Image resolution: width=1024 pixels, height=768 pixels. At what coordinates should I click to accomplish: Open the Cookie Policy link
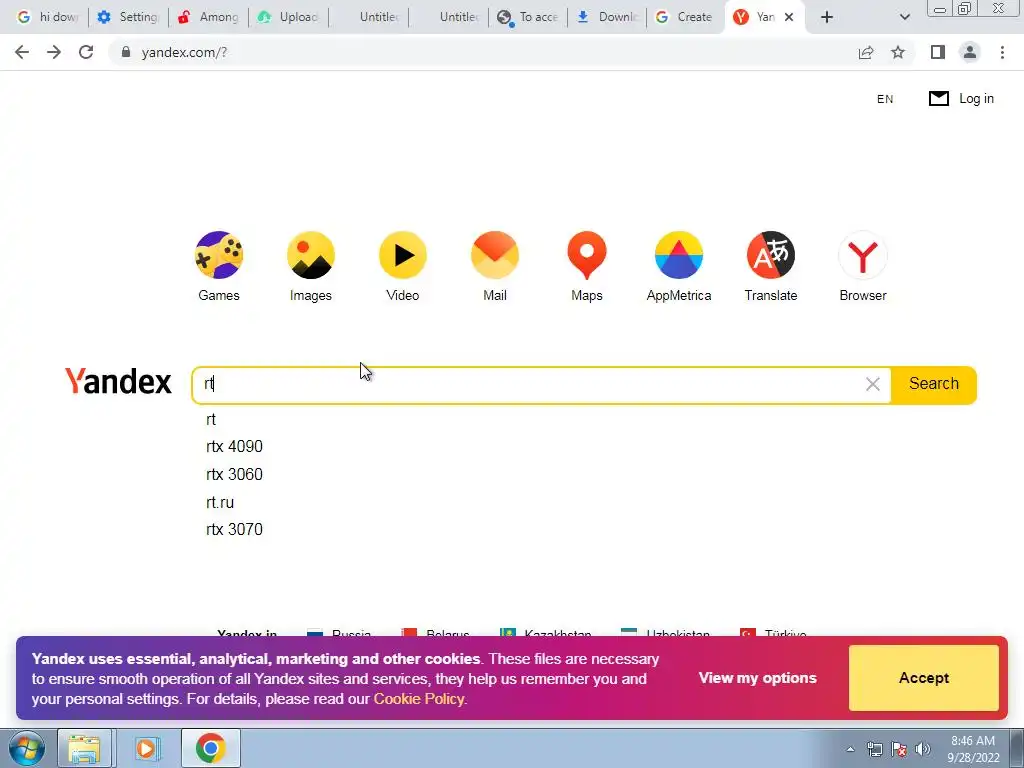tap(419, 699)
